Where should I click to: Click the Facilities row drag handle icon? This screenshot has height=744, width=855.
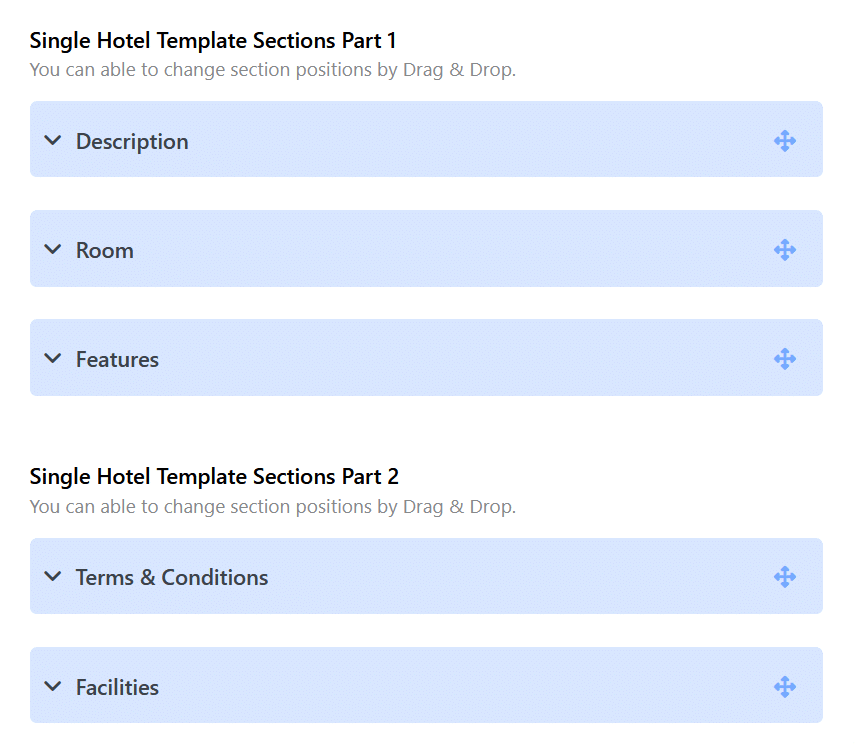click(x=785, y=687)
